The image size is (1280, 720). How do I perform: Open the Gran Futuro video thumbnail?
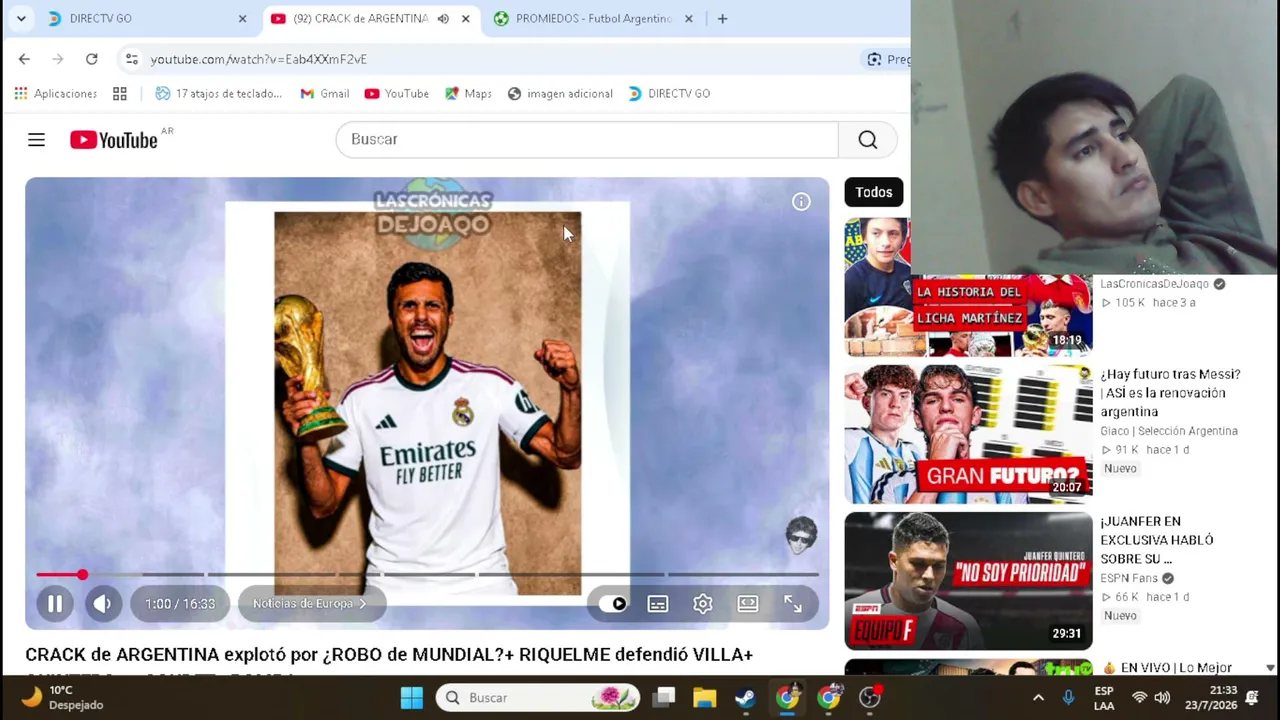point(968,434)
